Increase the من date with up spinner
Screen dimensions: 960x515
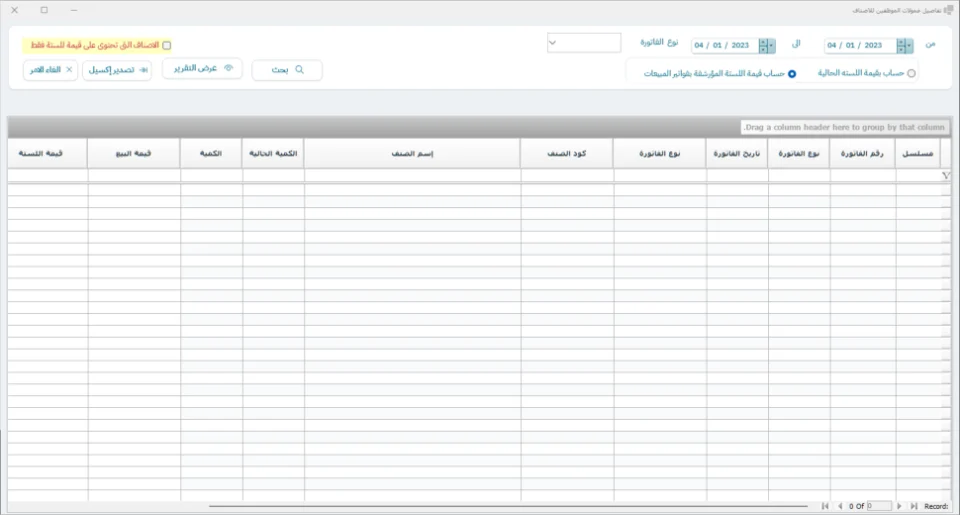click(x=901, y=42)
